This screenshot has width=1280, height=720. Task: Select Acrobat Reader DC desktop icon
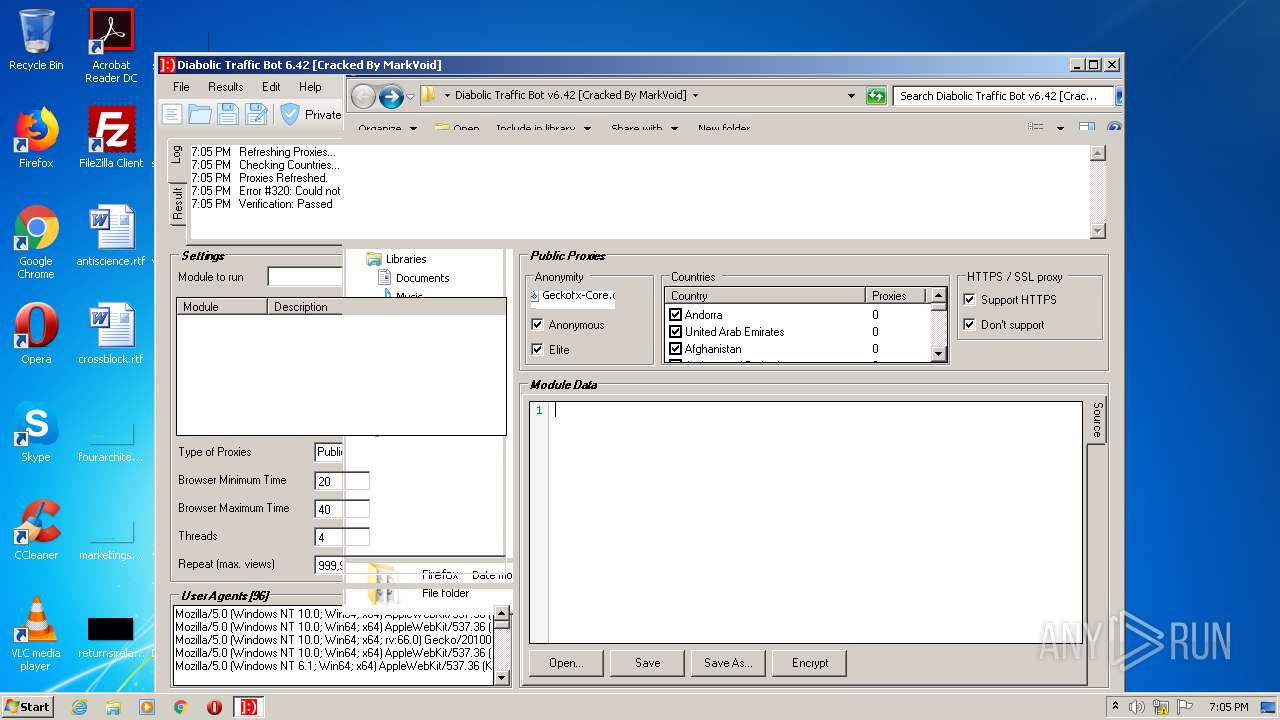click(111, 46)
